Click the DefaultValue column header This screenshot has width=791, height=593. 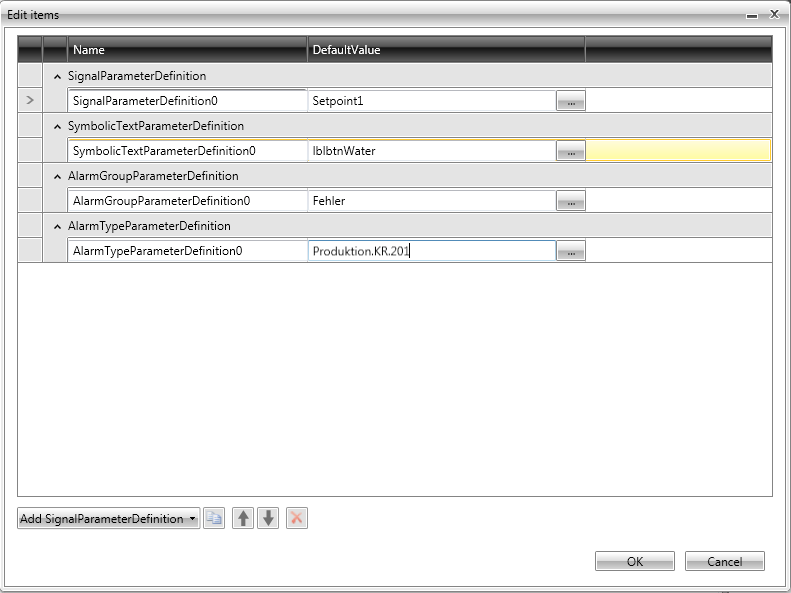(x=445, y=50)
